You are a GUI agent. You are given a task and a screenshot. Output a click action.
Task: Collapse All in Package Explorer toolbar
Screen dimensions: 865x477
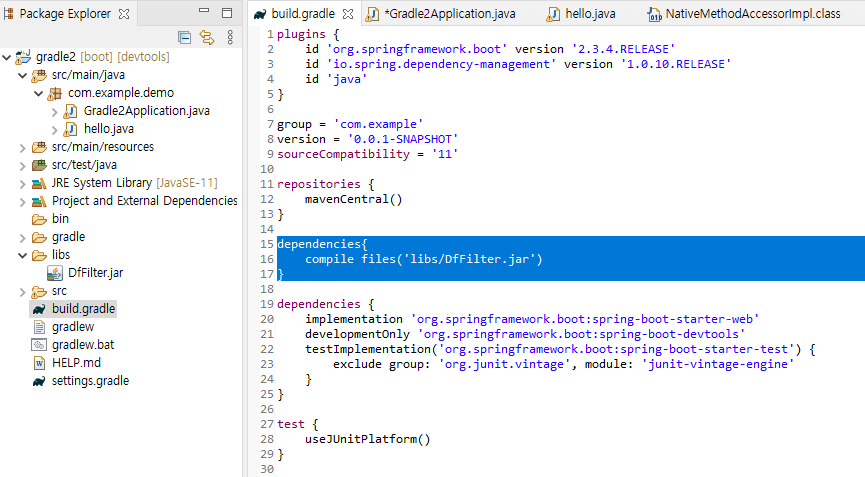184,37
